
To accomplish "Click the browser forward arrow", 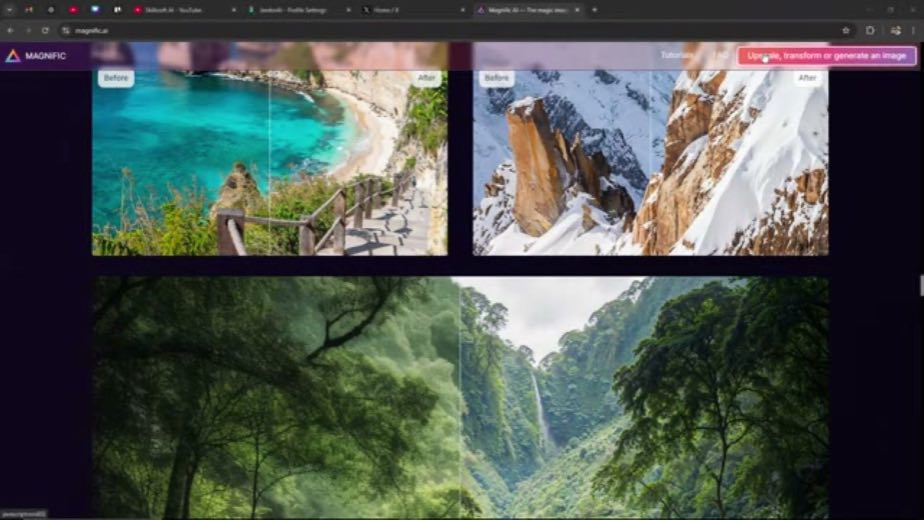I will (28, 30).
